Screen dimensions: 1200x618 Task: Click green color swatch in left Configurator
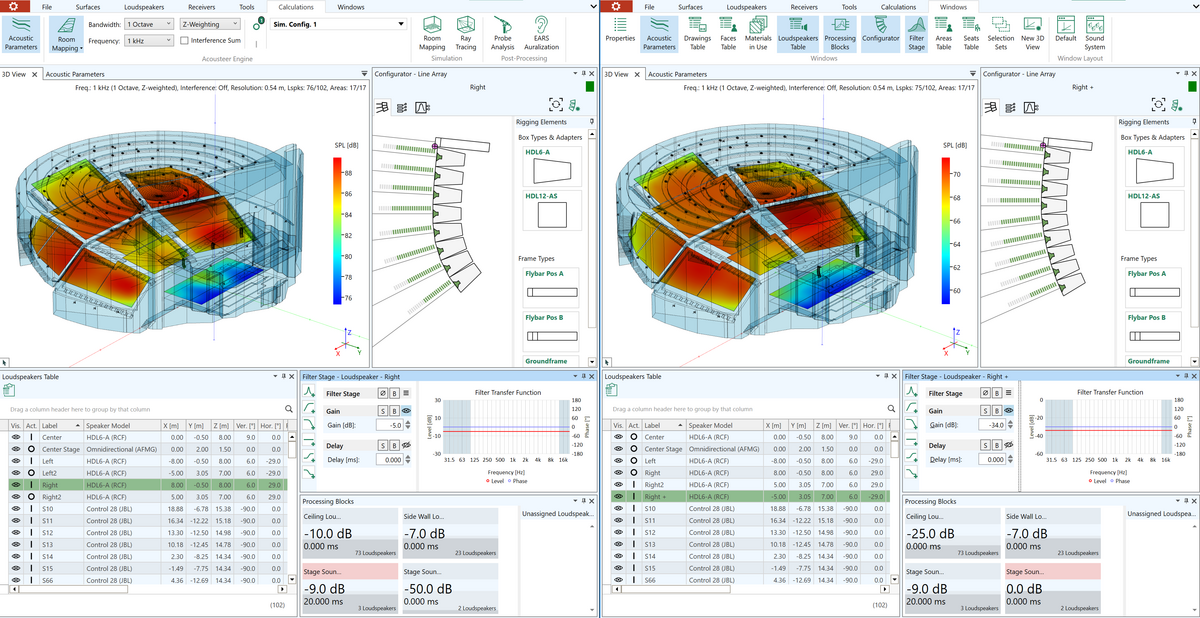pos(590,87)
